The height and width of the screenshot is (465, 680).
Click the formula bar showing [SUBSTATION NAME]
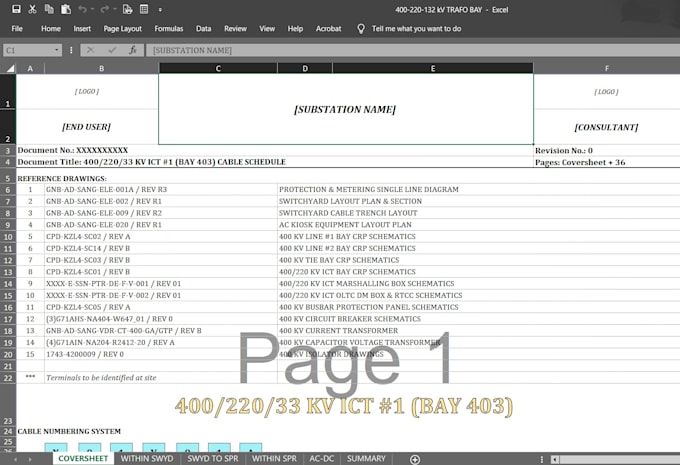[x=412, y=50]
